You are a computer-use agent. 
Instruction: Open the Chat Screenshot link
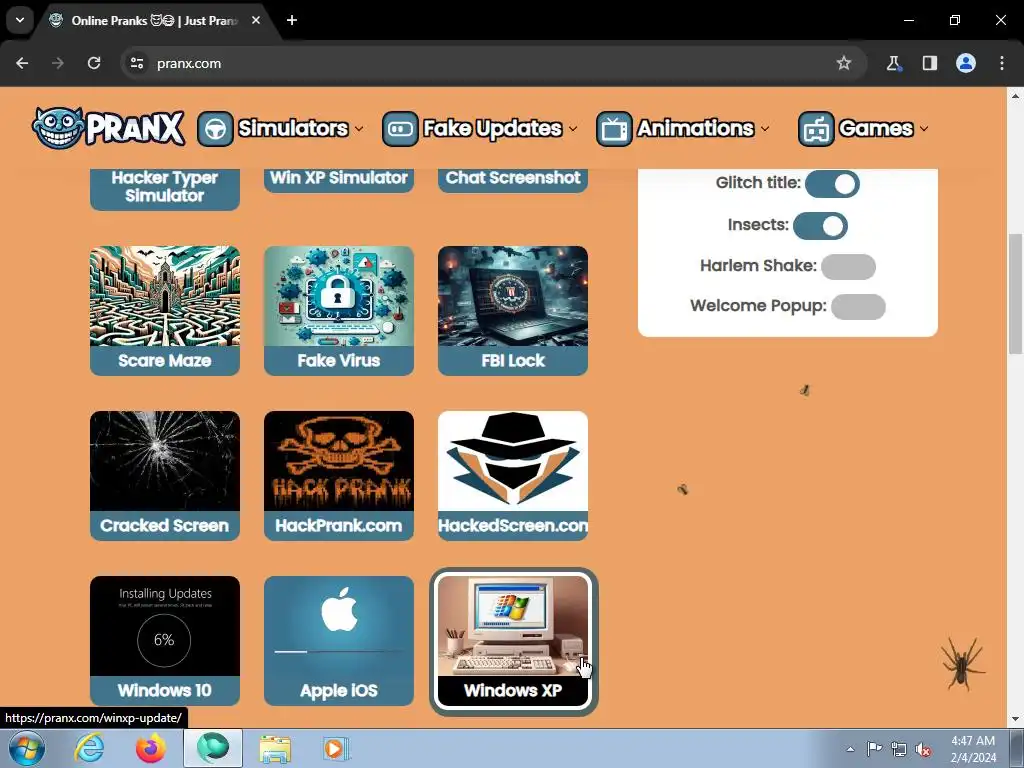513,179
